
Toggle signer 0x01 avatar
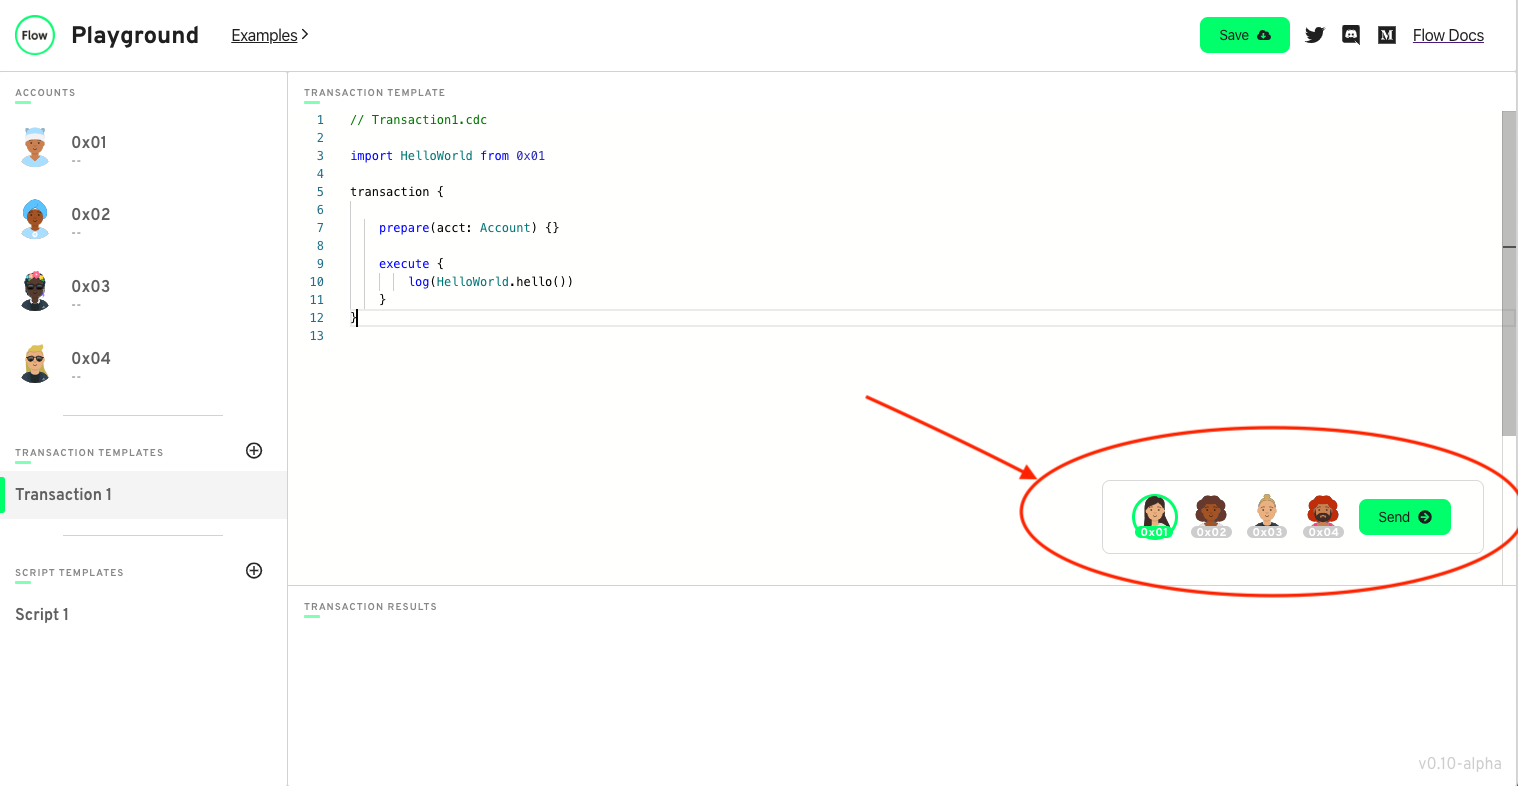click(x=1155, y=516)
